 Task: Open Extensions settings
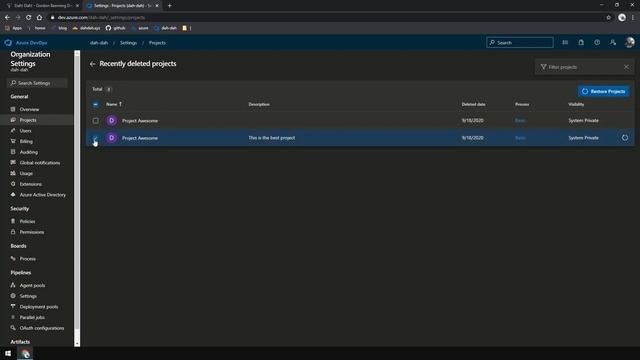point(31,184)
